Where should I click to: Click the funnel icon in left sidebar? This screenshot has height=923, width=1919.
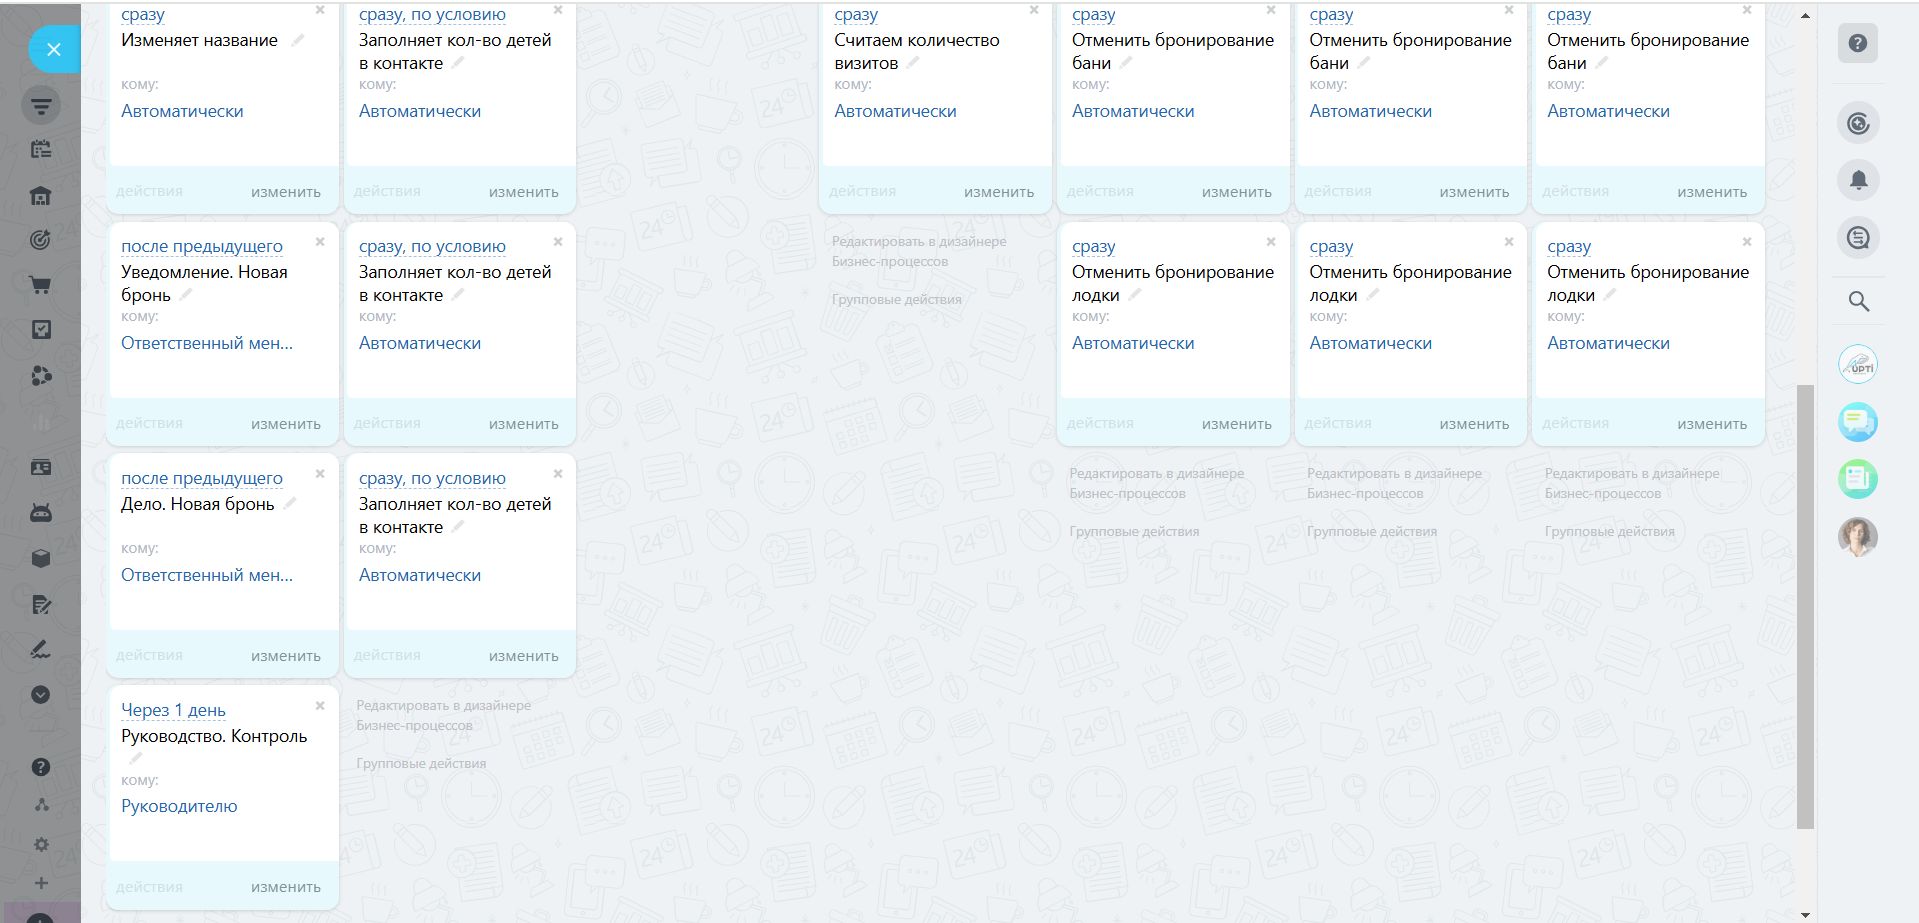coord(41,105)
